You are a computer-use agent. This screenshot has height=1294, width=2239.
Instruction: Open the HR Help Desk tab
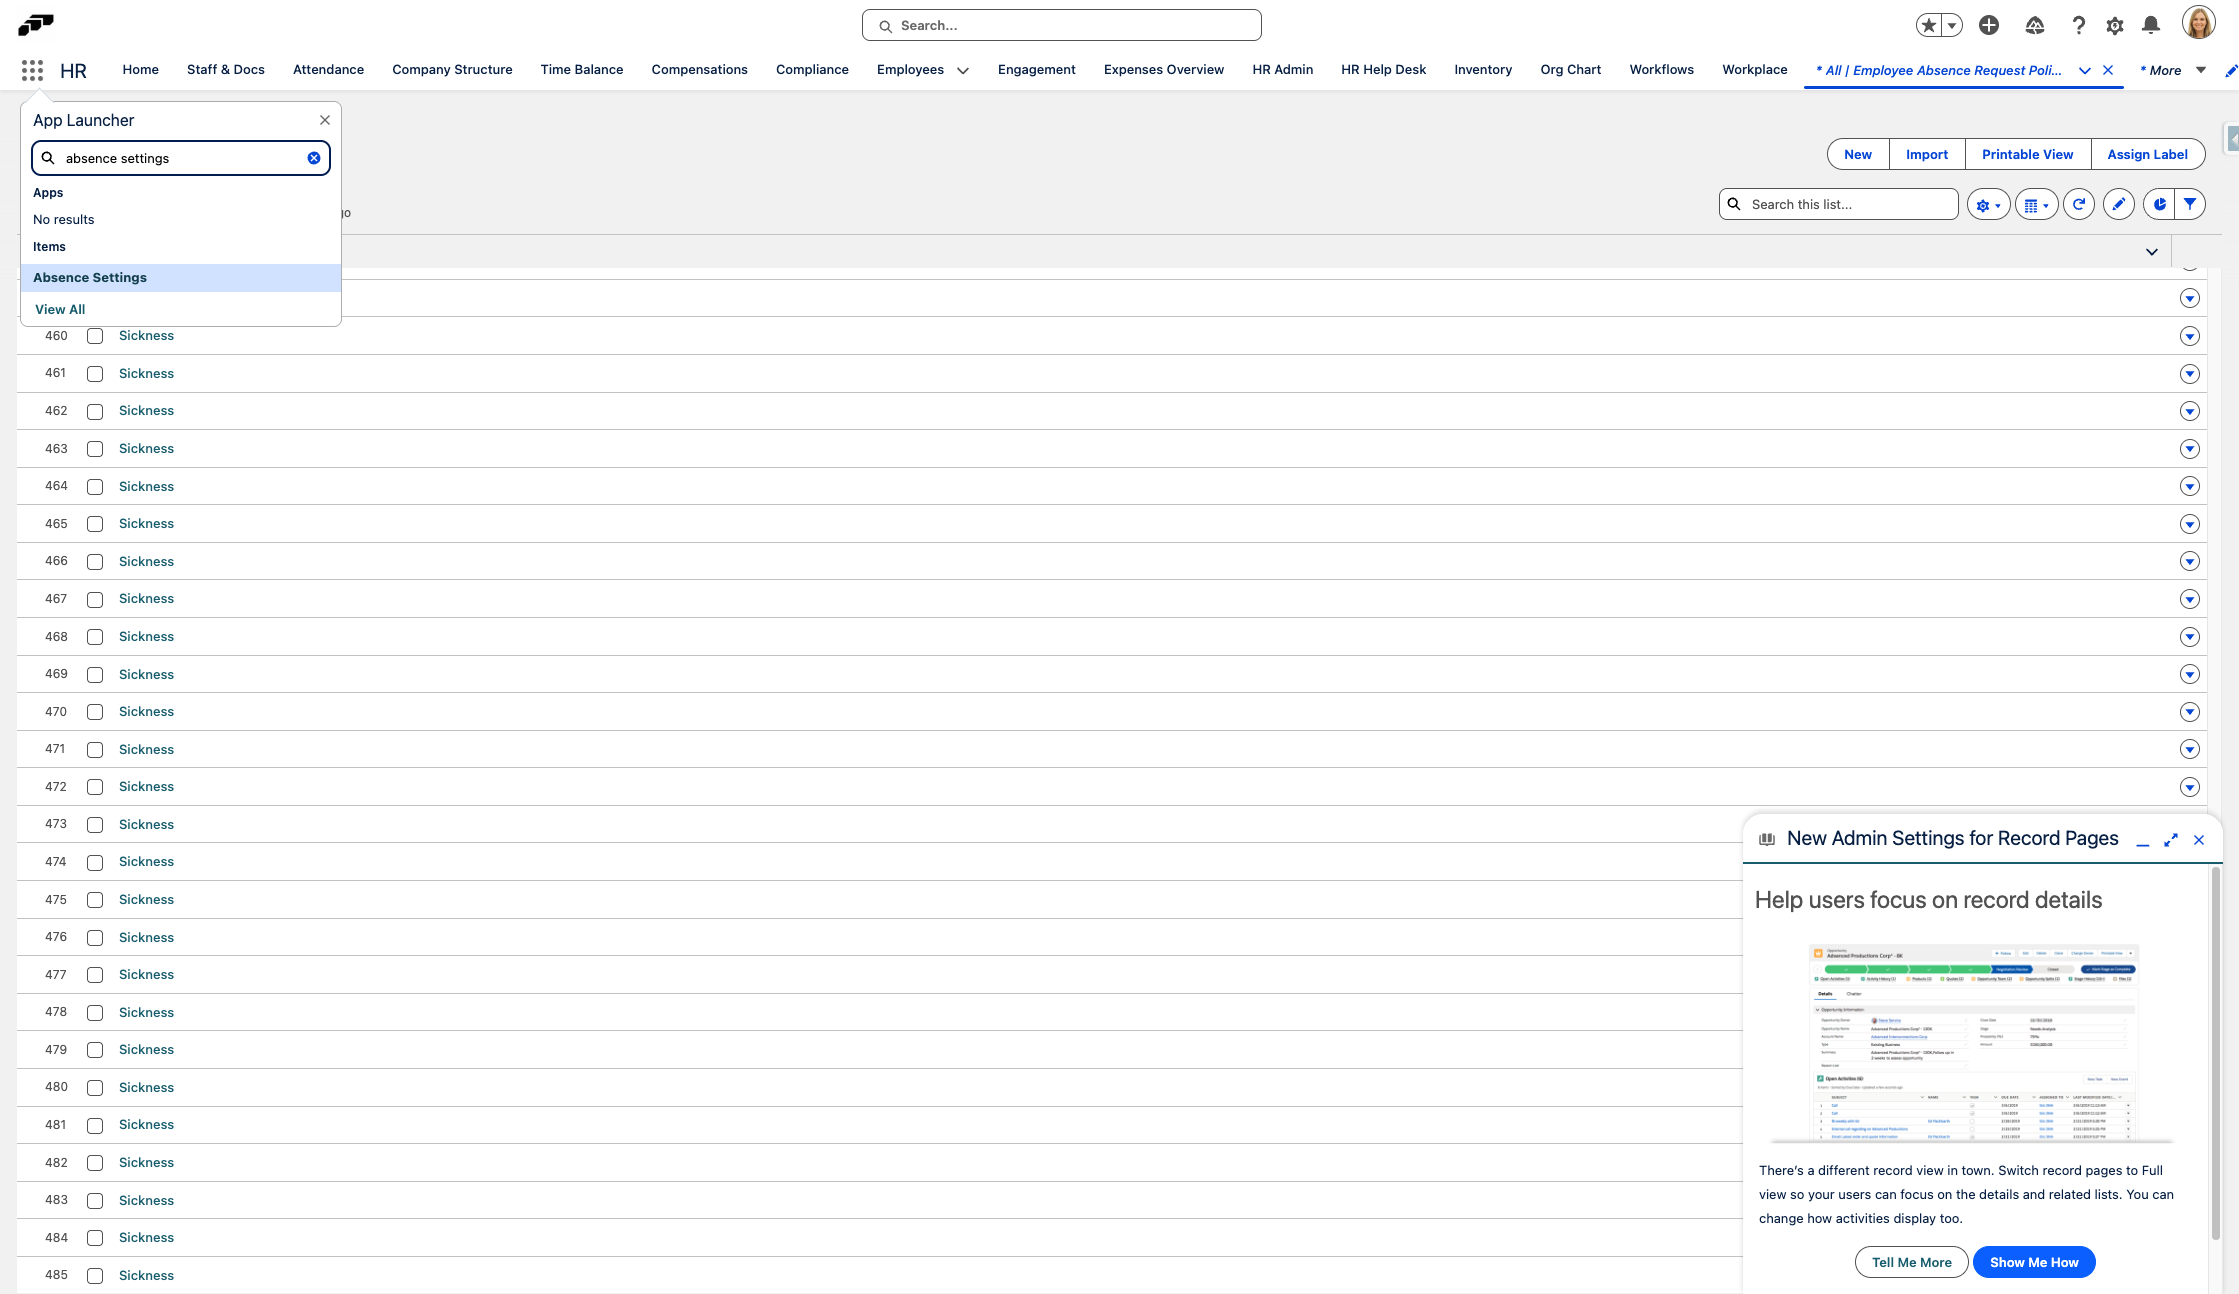coord(1383,70)
